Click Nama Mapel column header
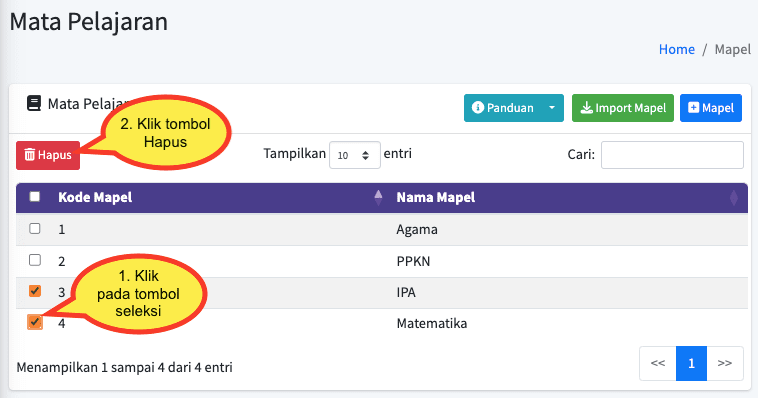This screenshot has width=758, height=398. coord(436,197)
